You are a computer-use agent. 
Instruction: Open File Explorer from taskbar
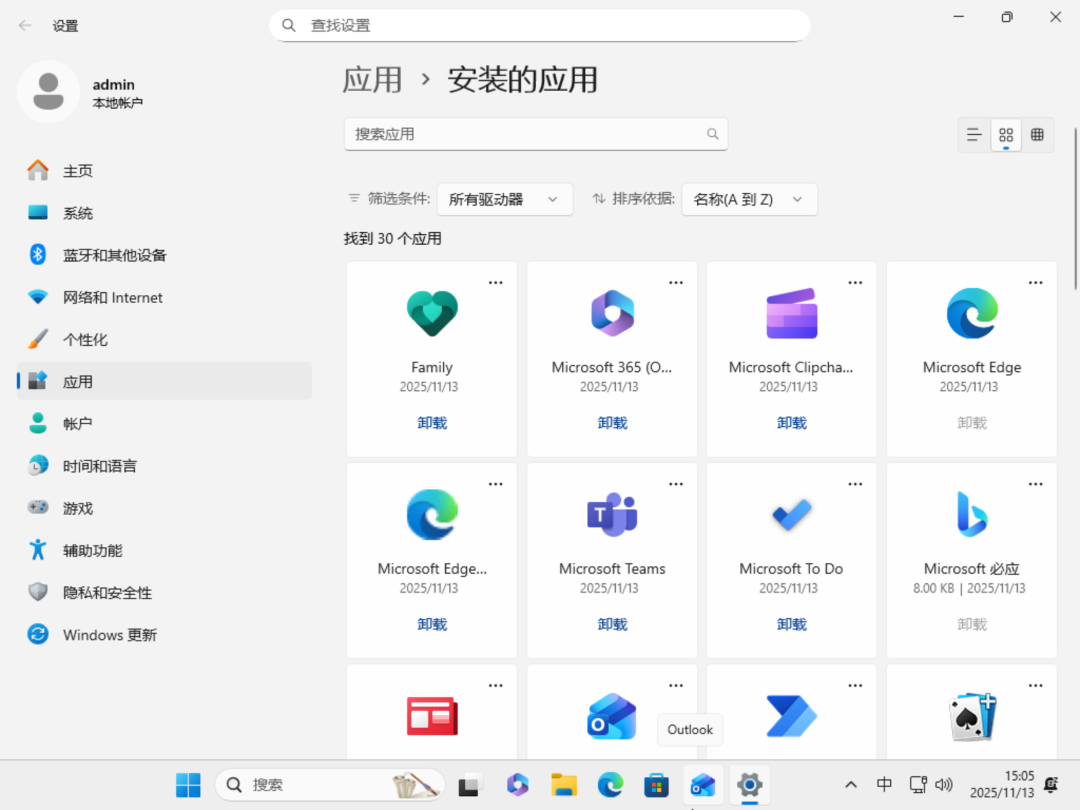563,785
